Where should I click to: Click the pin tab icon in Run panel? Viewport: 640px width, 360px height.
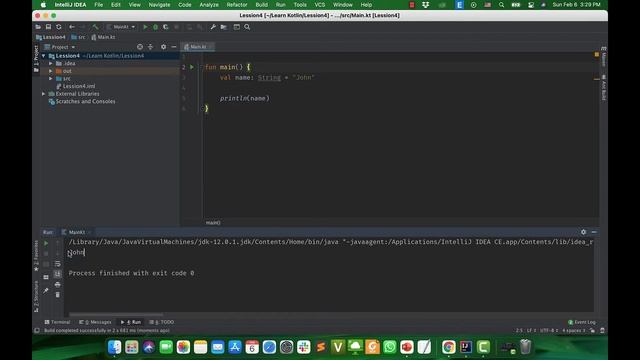(x=46, y=291)
